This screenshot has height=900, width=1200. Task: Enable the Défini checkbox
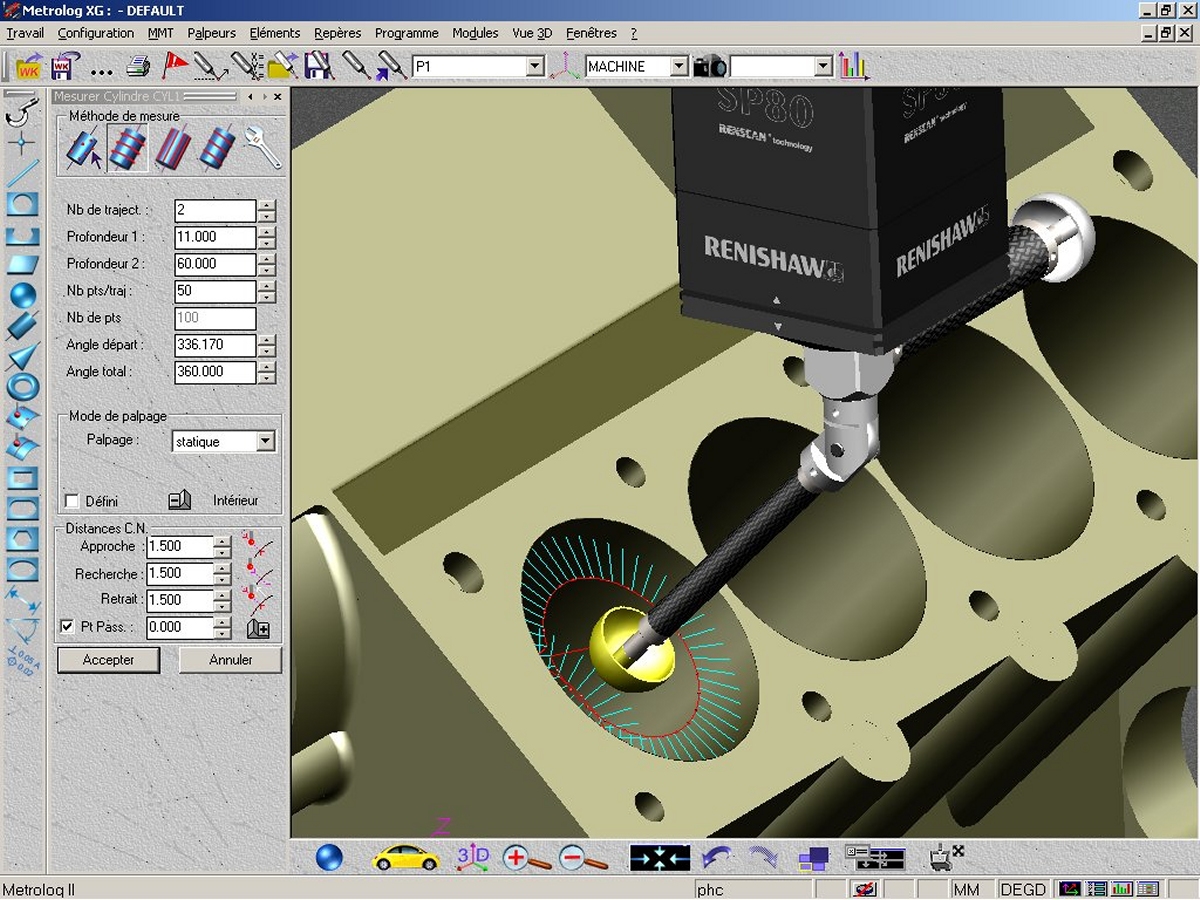click(72, 501)
